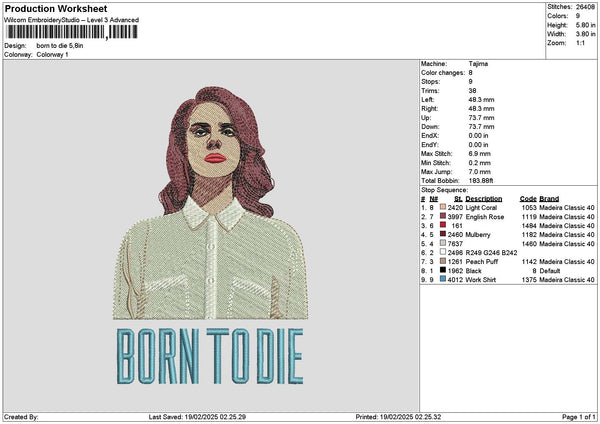This screenshot has height=424, width=600.
Task: Click the Light Coral color swatch
Action: (x=443, y=207)
